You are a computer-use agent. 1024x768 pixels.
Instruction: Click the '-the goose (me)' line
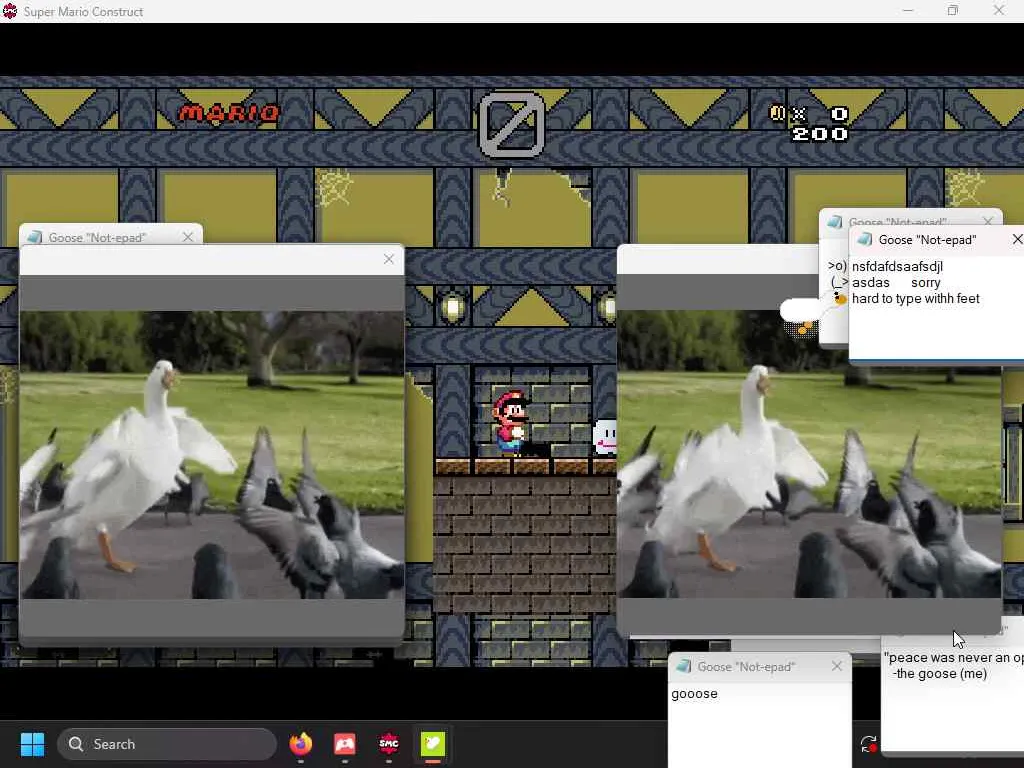click(940, 674)
